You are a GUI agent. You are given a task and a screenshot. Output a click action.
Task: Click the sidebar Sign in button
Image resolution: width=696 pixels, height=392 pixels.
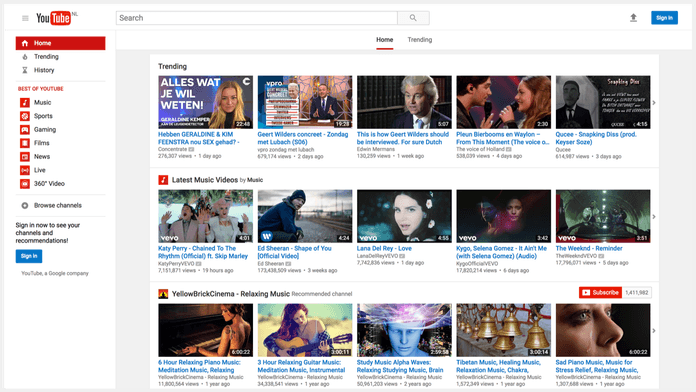29,256
